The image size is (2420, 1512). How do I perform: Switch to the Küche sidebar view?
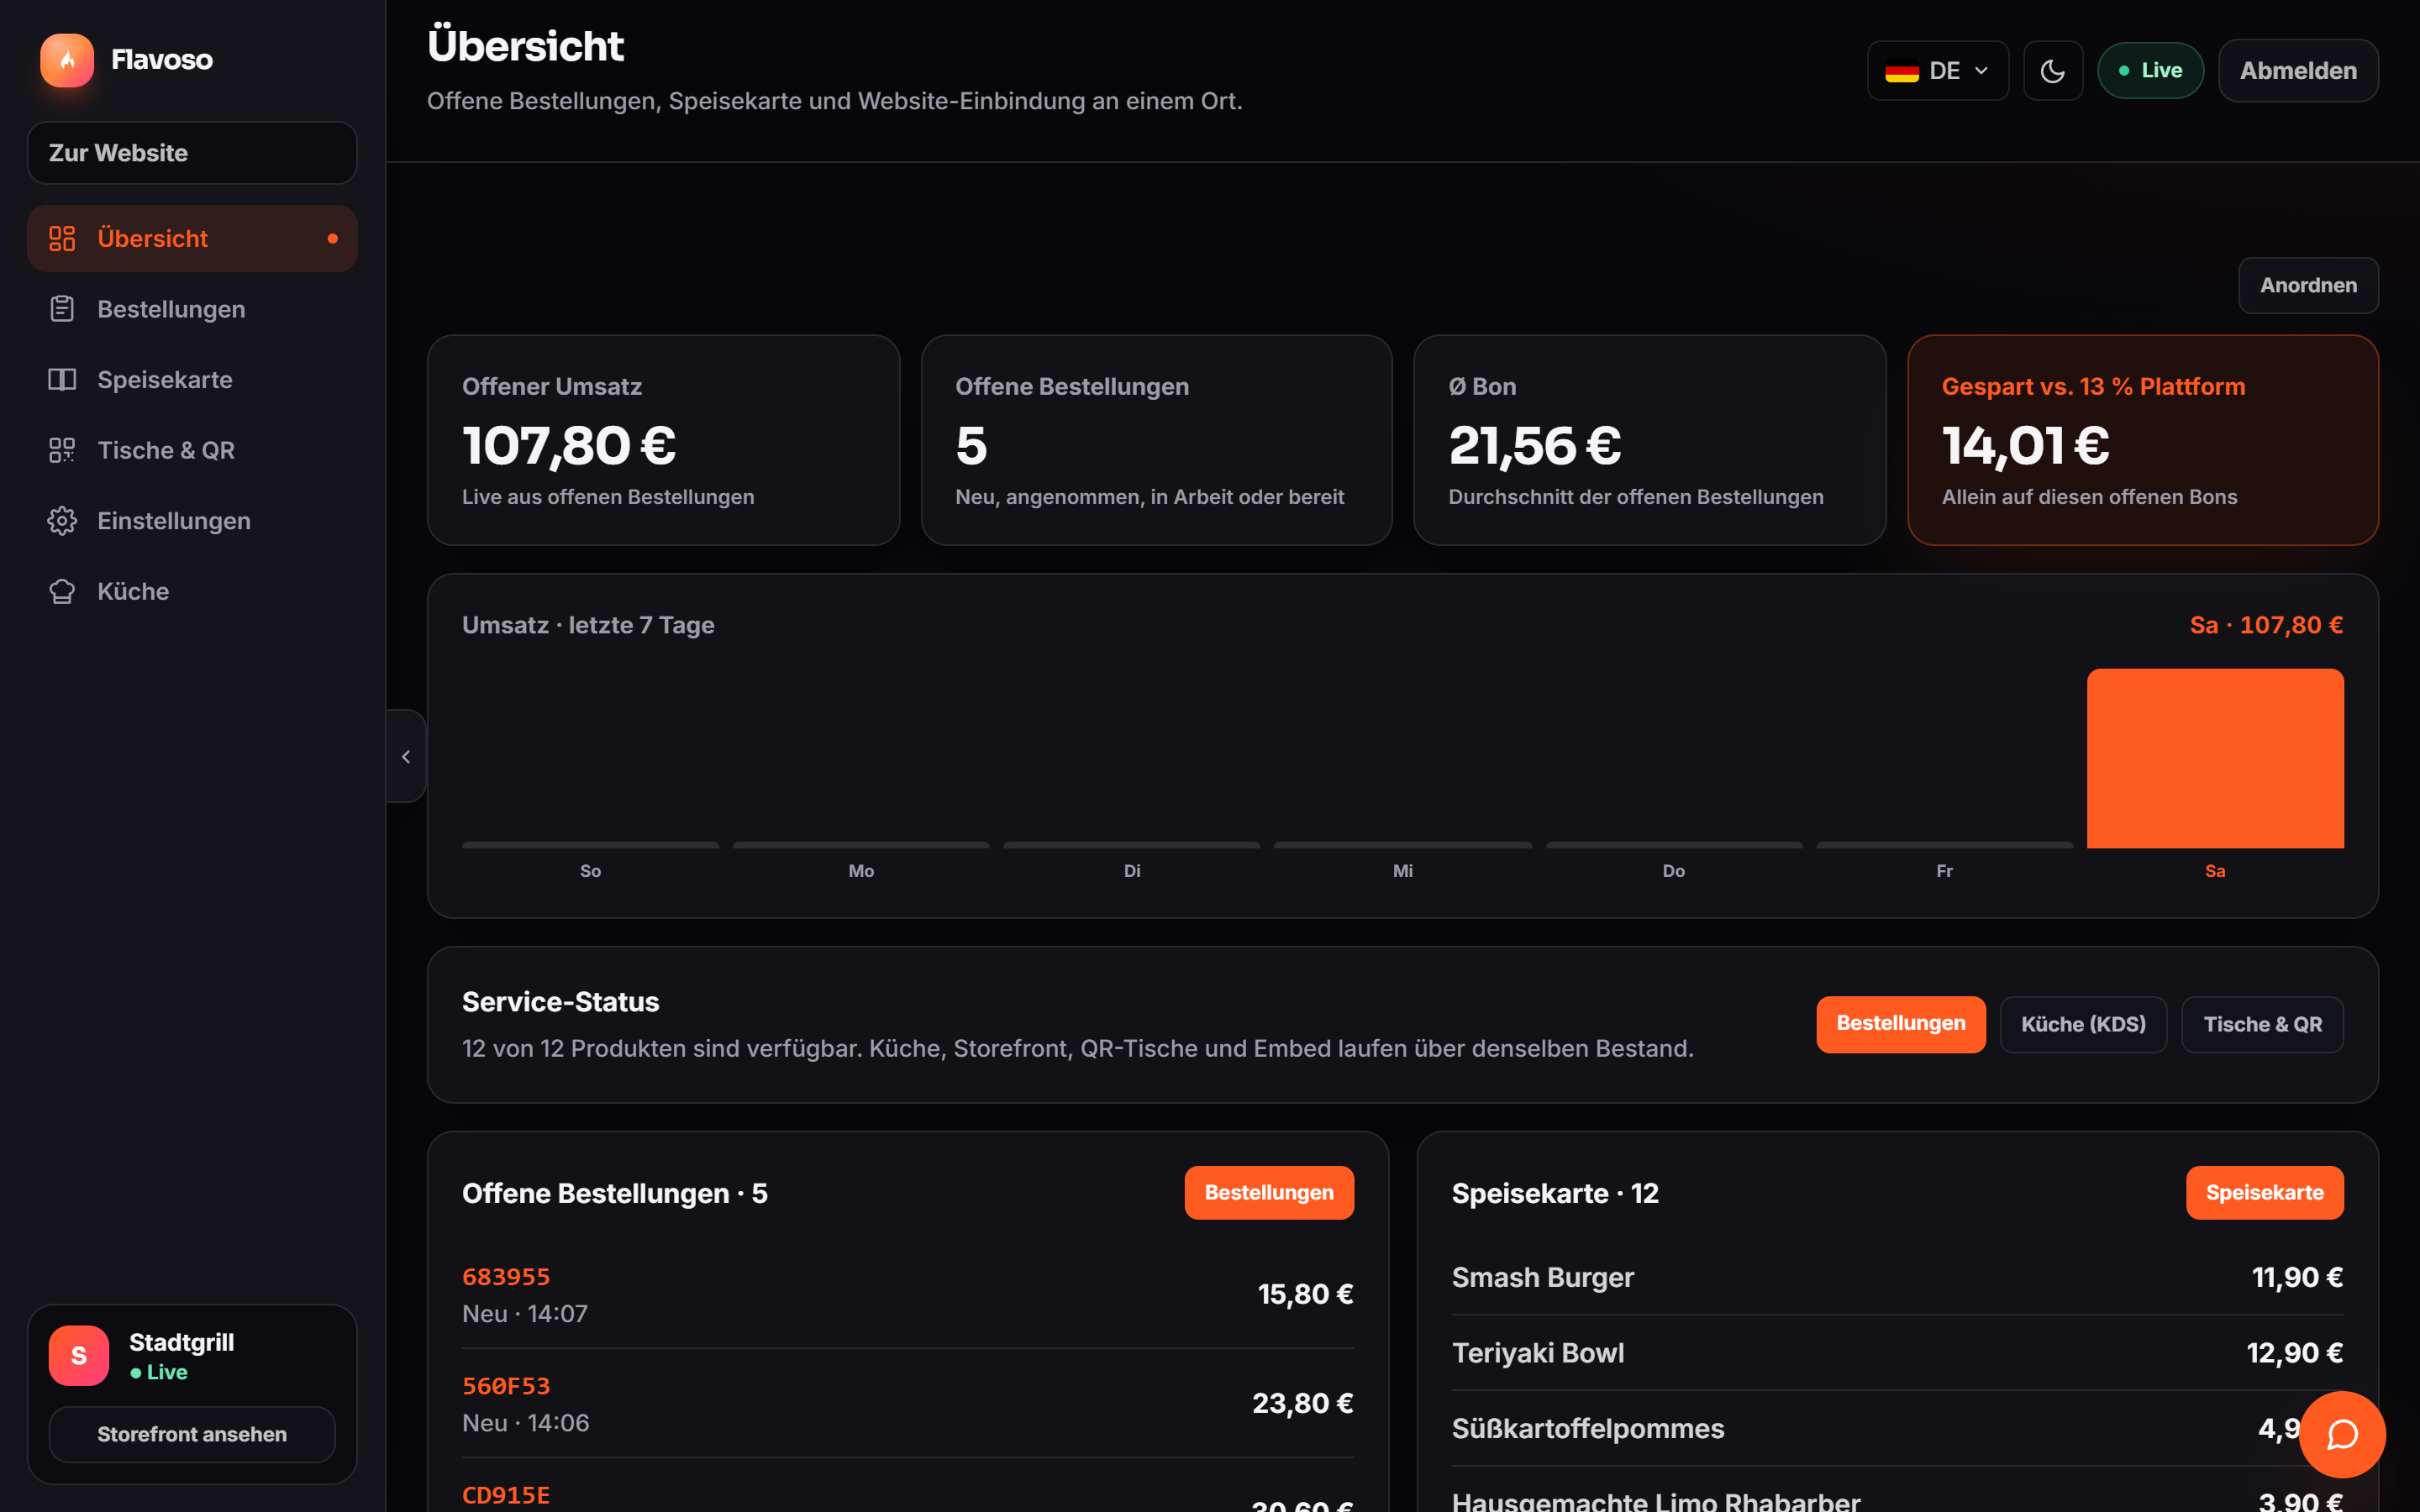coord(192,591)
